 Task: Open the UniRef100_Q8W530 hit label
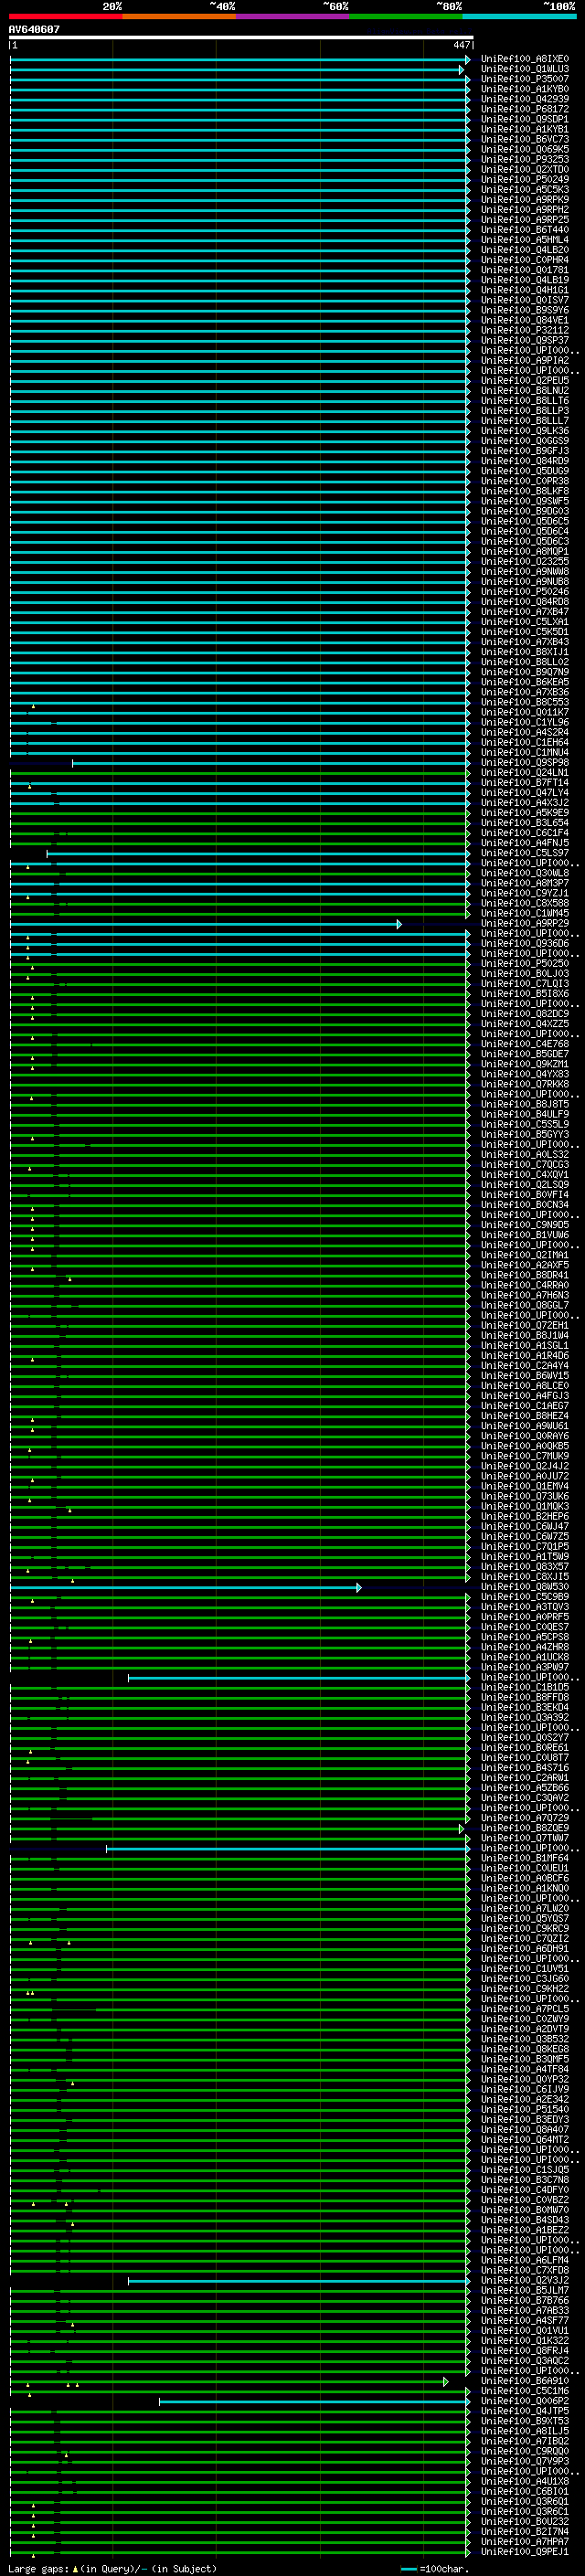click(x=524, y=1587)
